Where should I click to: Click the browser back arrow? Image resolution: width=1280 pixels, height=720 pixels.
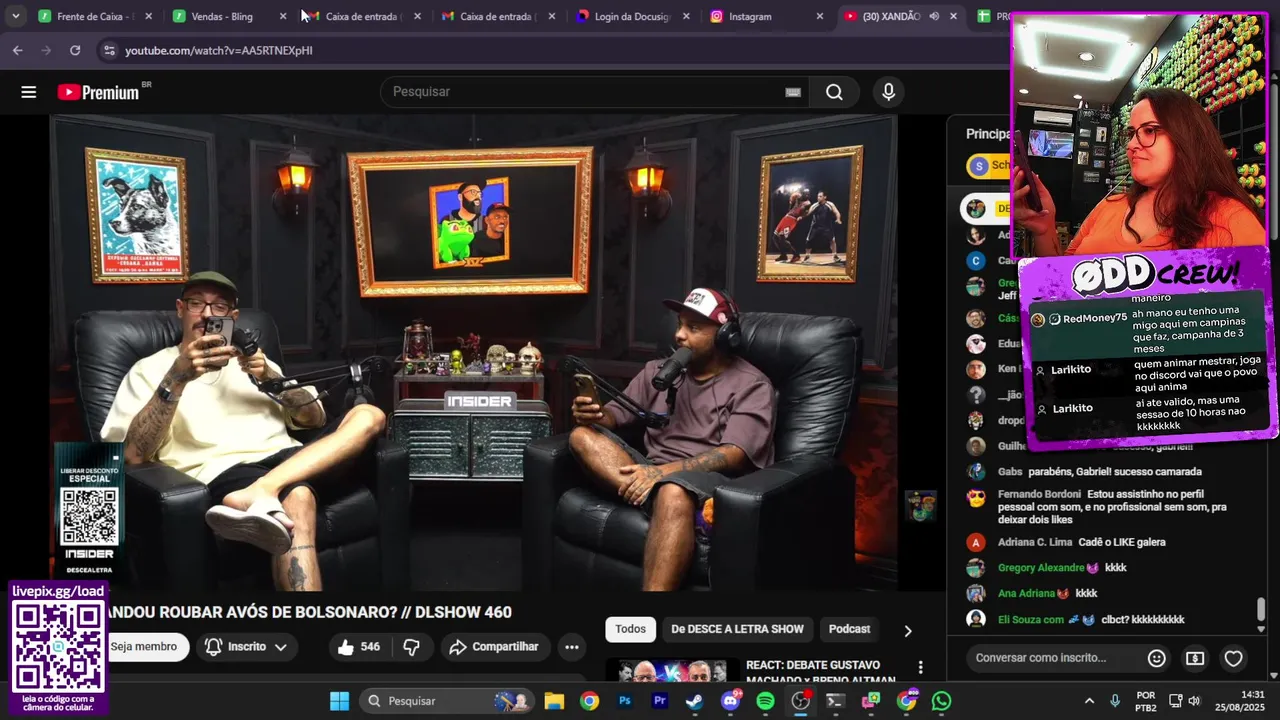pyautogui.click(x=17, y=50)
